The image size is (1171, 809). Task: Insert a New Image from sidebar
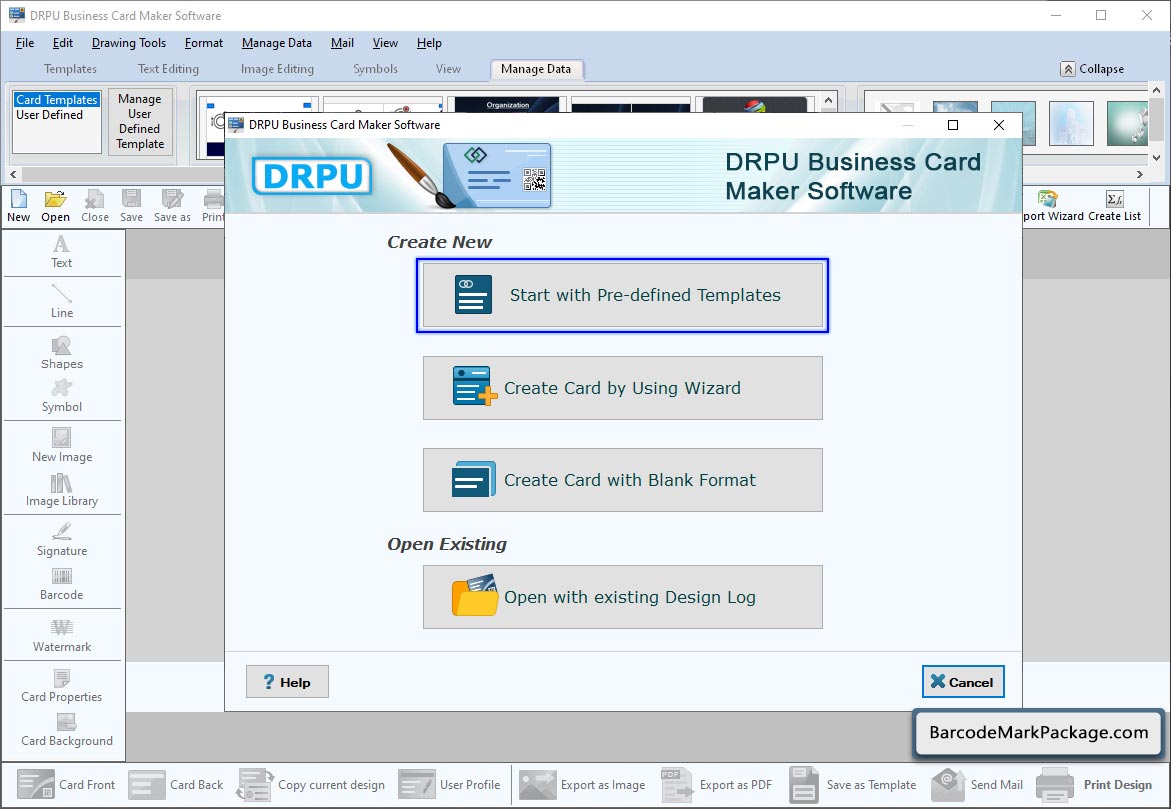pos(61,446)
